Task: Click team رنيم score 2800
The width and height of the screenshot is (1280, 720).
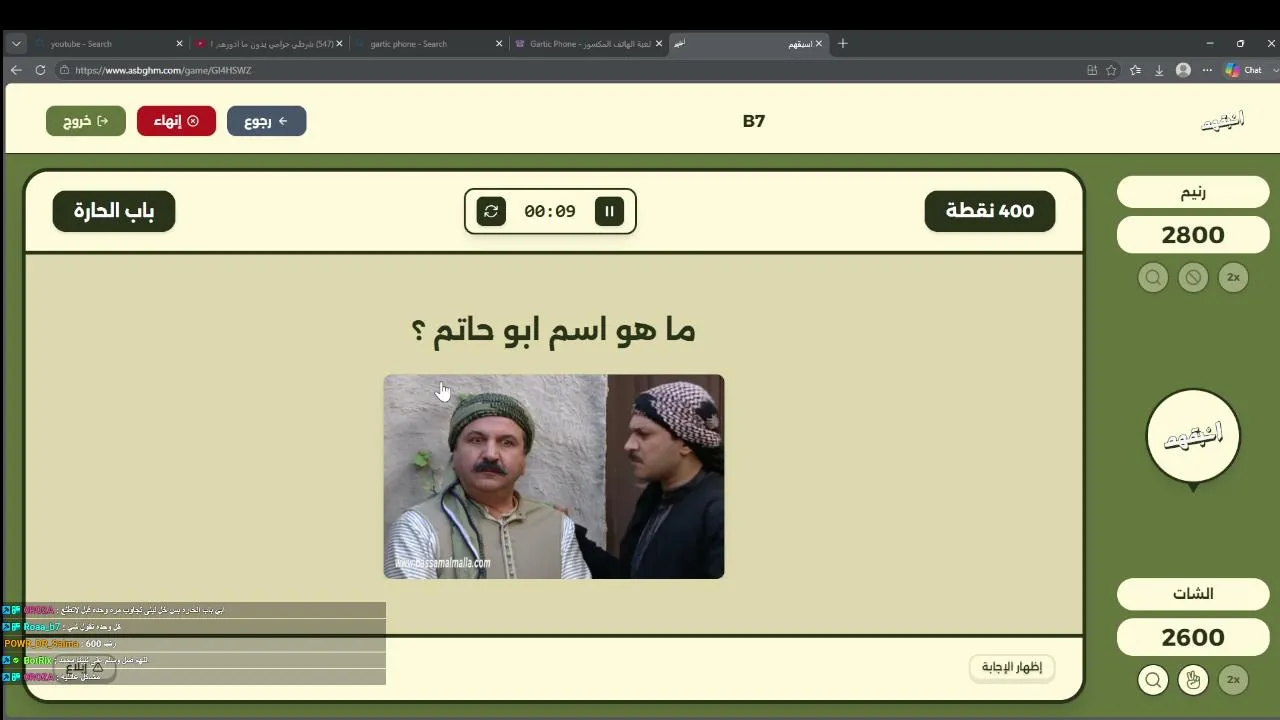Action: click(1193, 235)
